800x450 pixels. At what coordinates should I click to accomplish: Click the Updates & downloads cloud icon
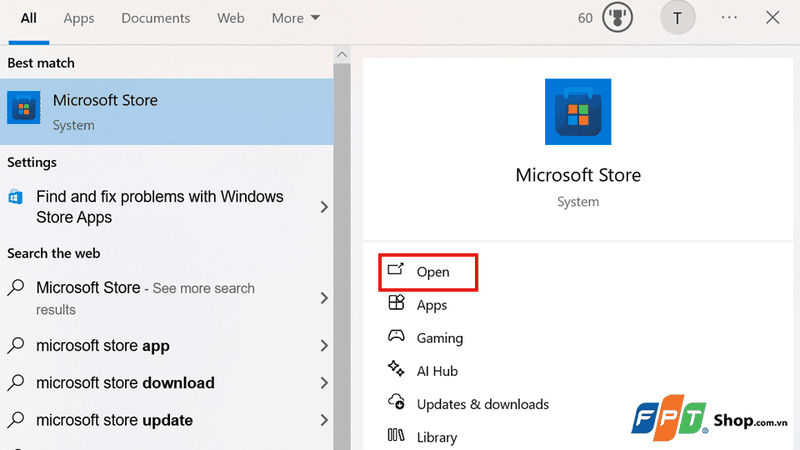click(396, 402)
